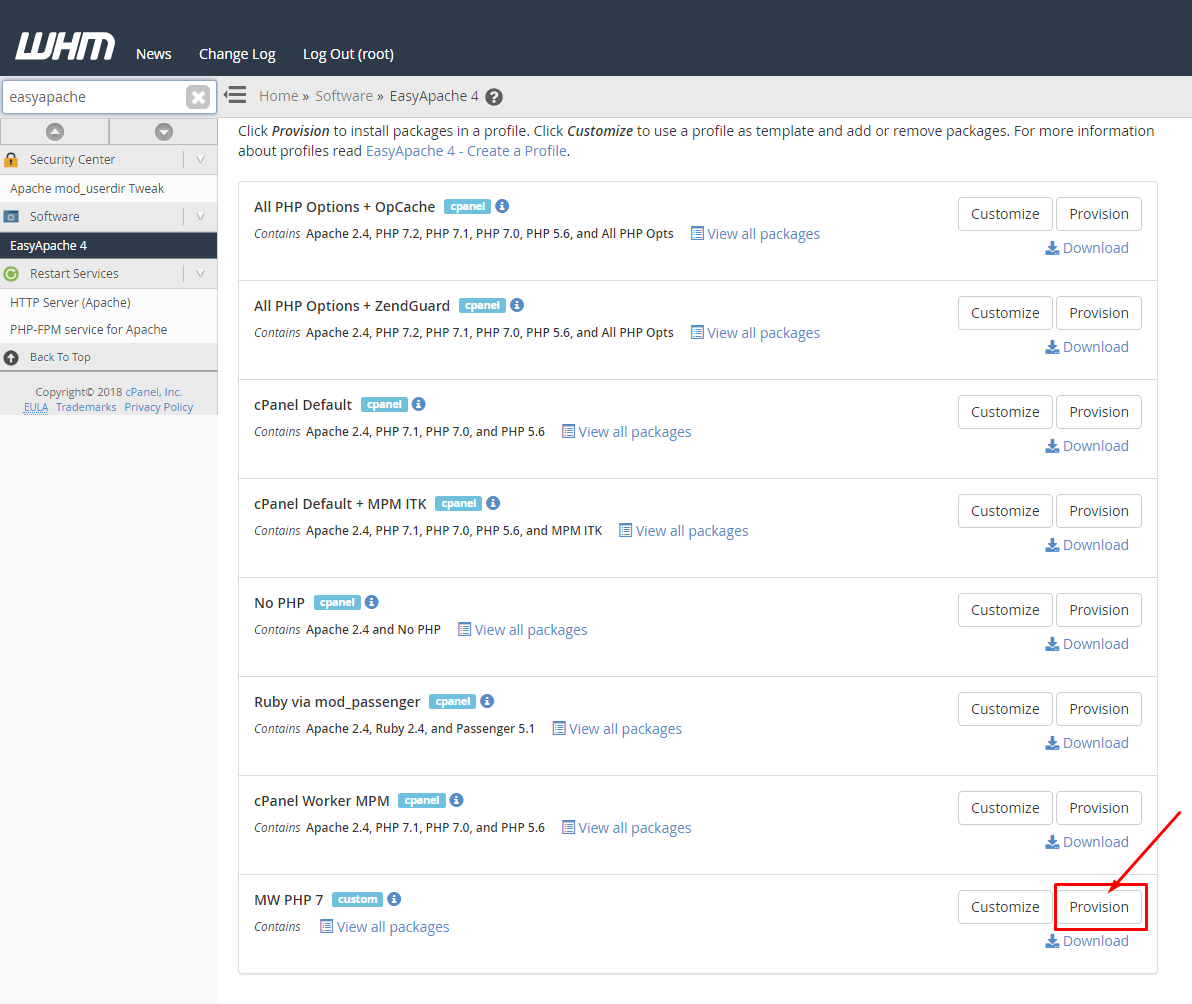Provision cPanel Default + MPM ITK
Image resolution: width=1192 pixels, height=1004 pixels.
(x=1098, y=511)
